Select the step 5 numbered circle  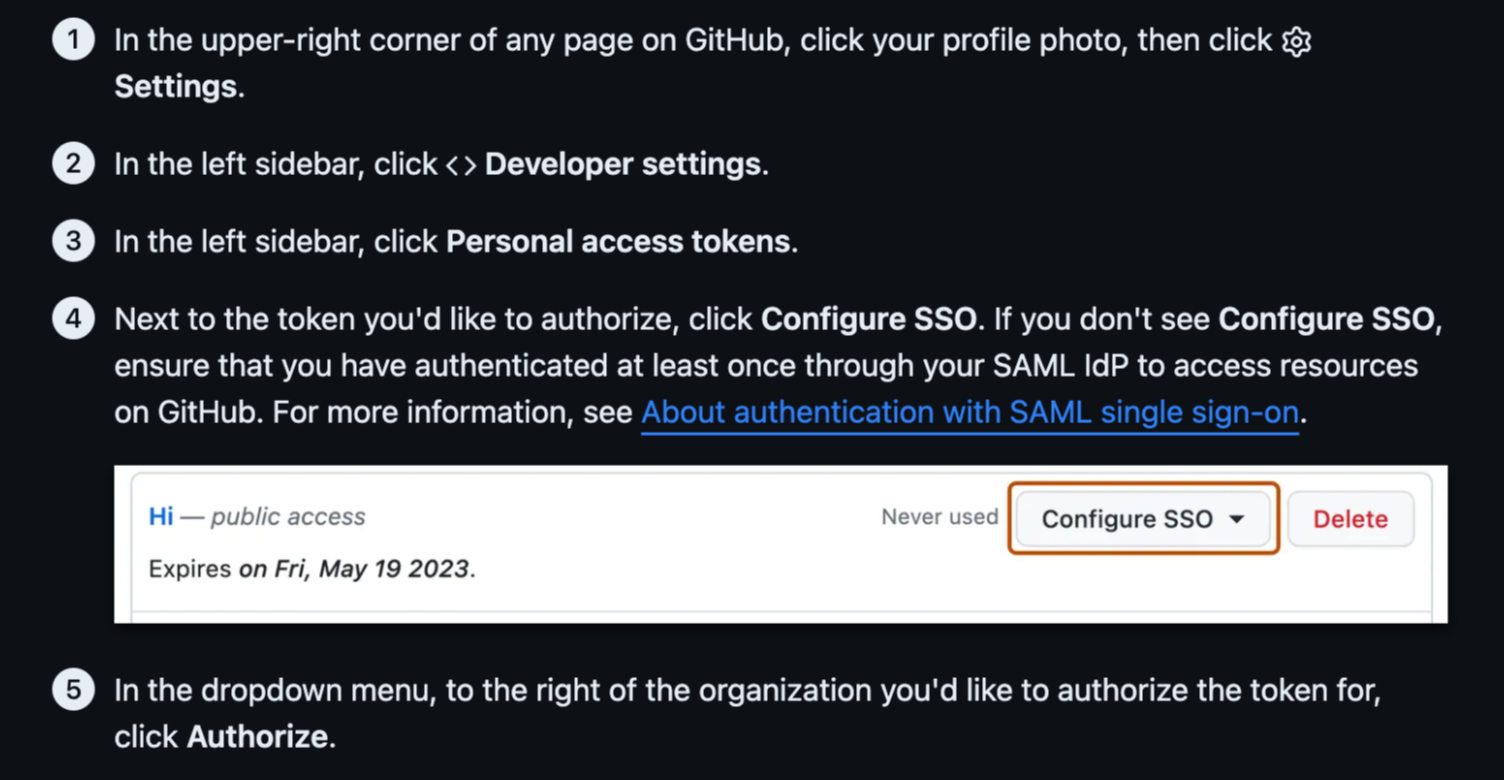pyautogui.click(x=72, y=690)
